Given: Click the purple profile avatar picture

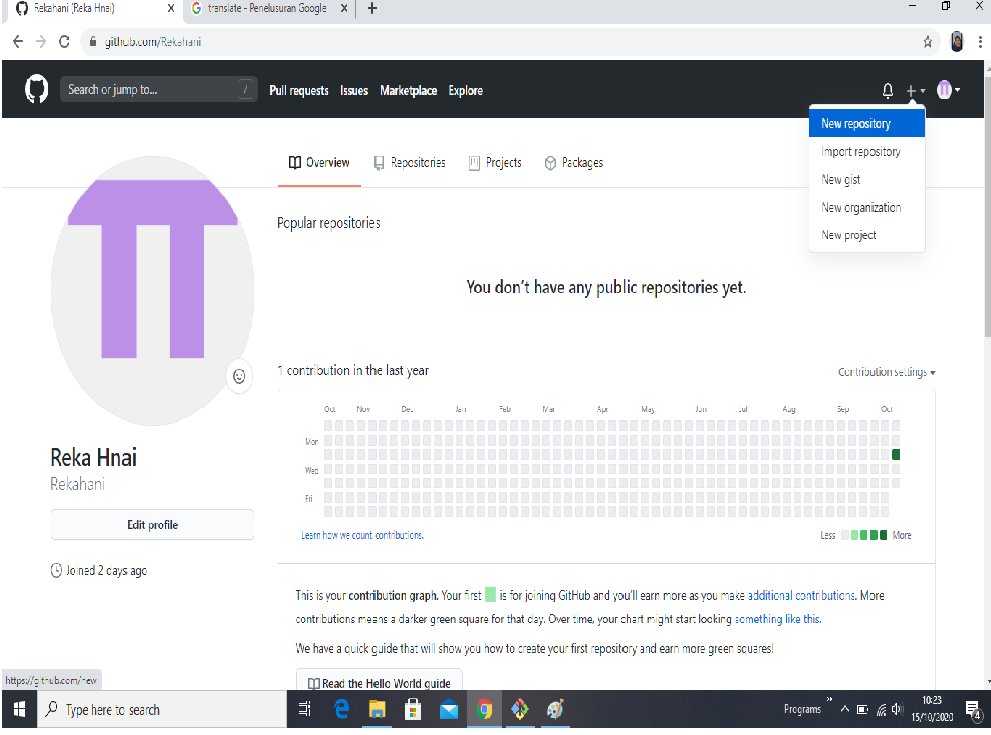Looking at the screenshot, I should tap(152, 291).
